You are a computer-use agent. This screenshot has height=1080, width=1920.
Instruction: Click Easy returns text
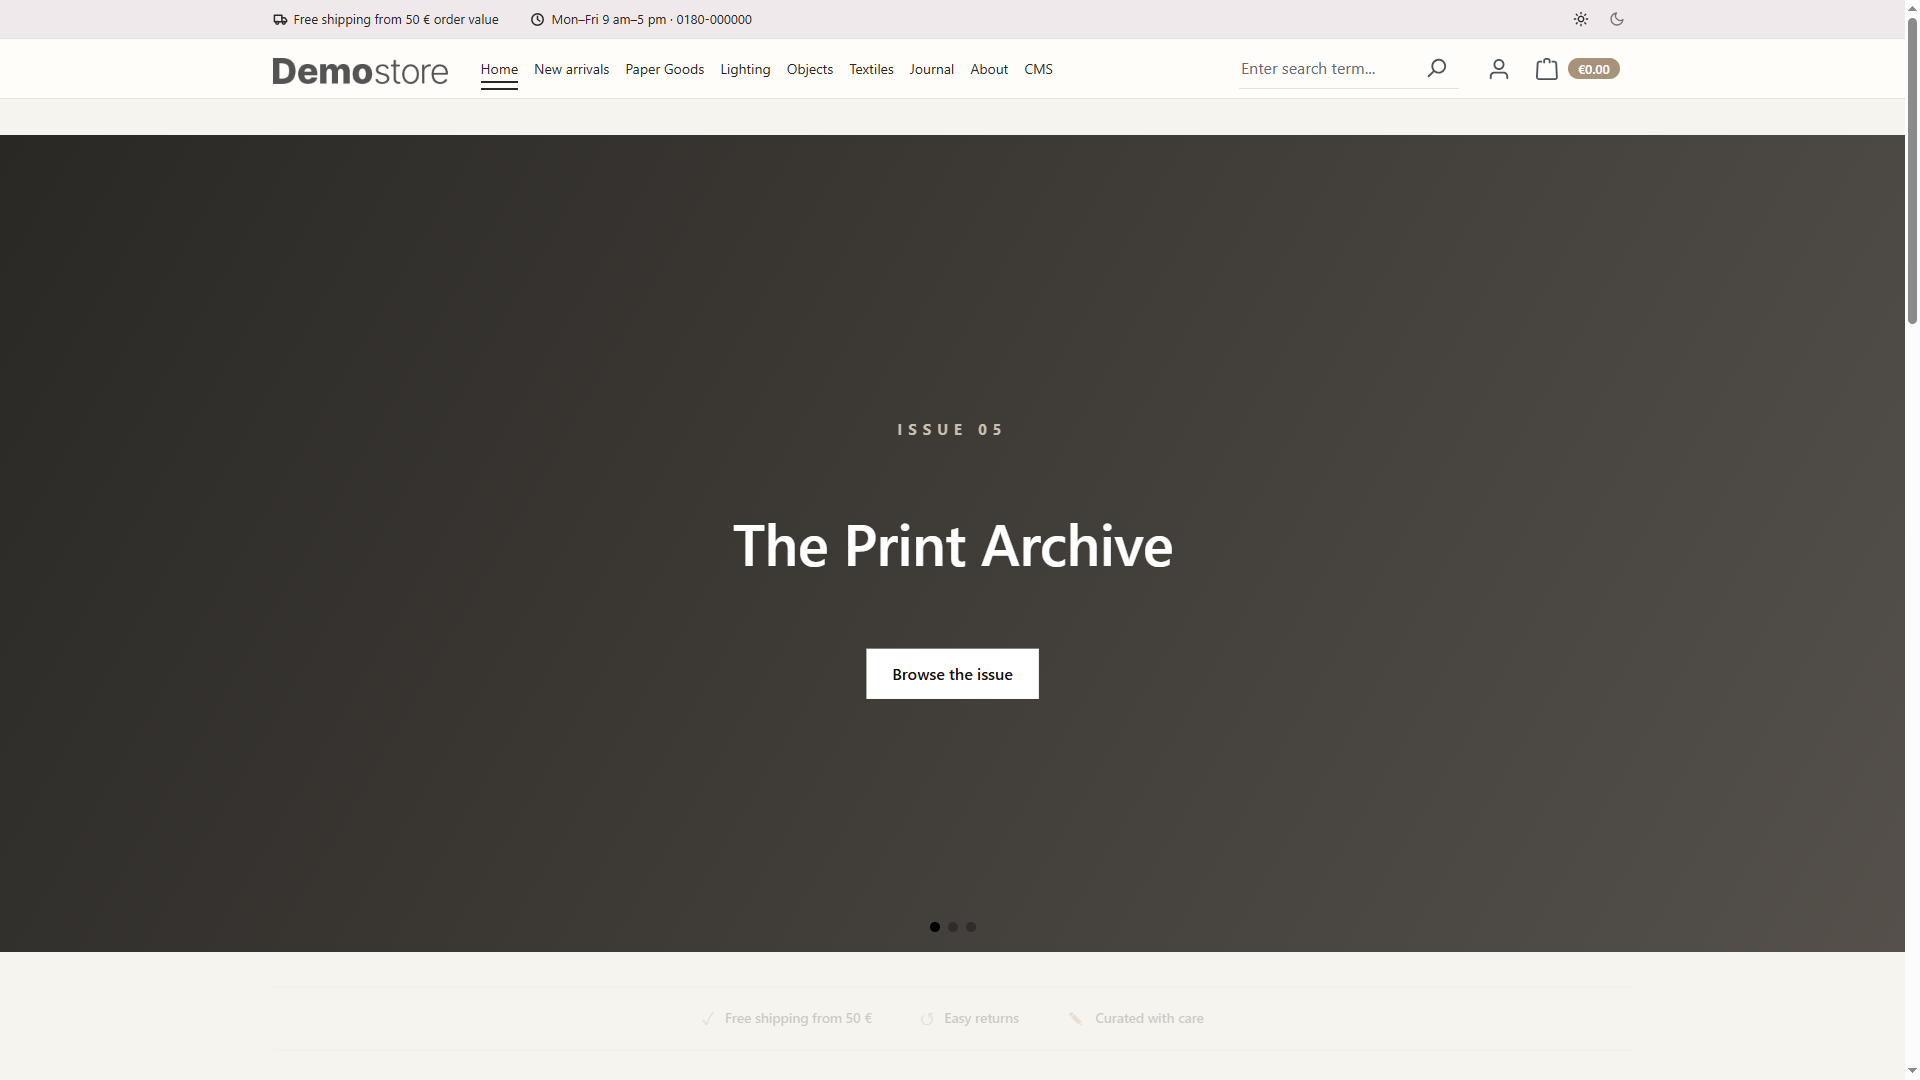[x=981, y=1018]
